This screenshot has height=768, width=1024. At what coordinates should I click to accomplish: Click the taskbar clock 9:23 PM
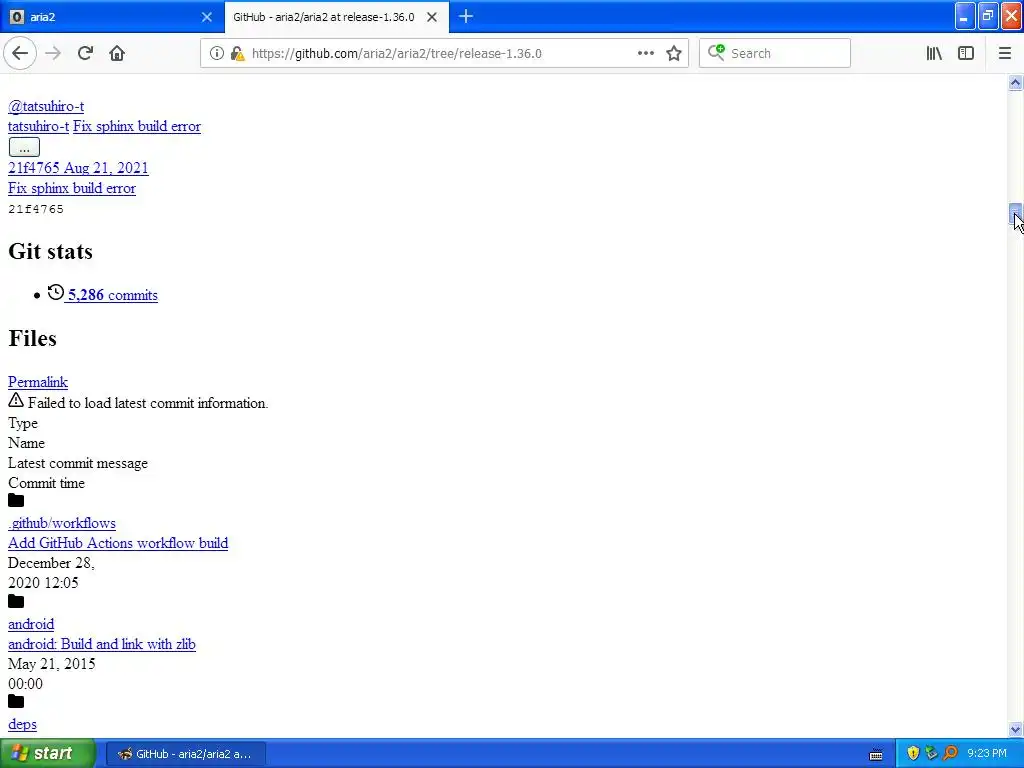click(987, 754)
